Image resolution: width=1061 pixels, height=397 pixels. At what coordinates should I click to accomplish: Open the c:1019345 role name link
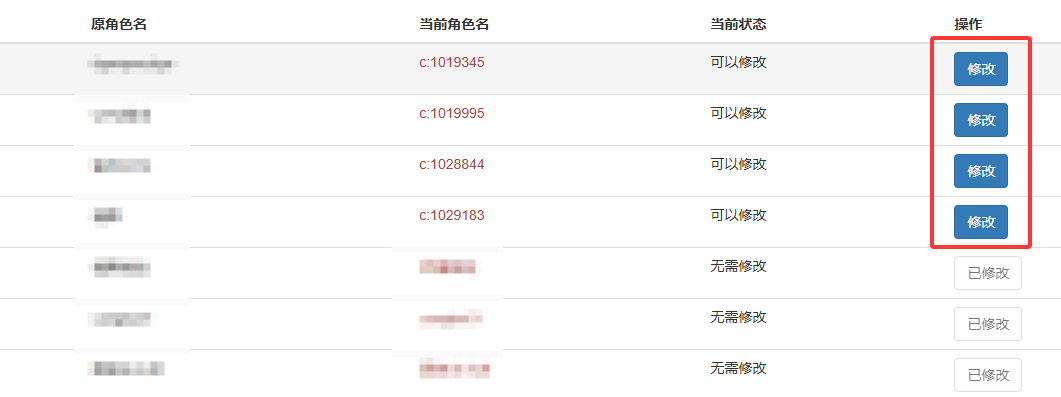tap(452, 62)
